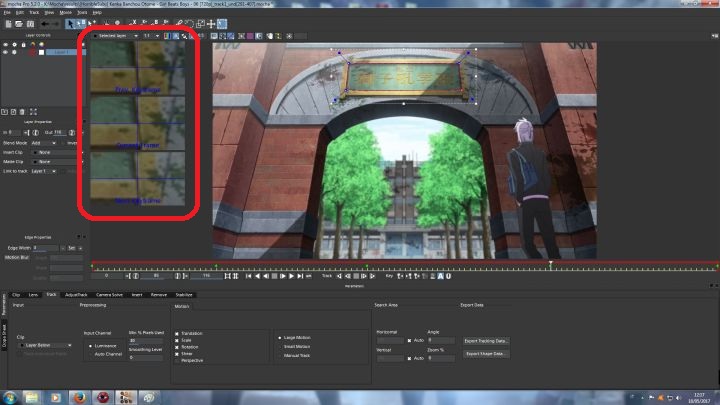Click the white matte color swatch of Layer 1

point(41,52)
